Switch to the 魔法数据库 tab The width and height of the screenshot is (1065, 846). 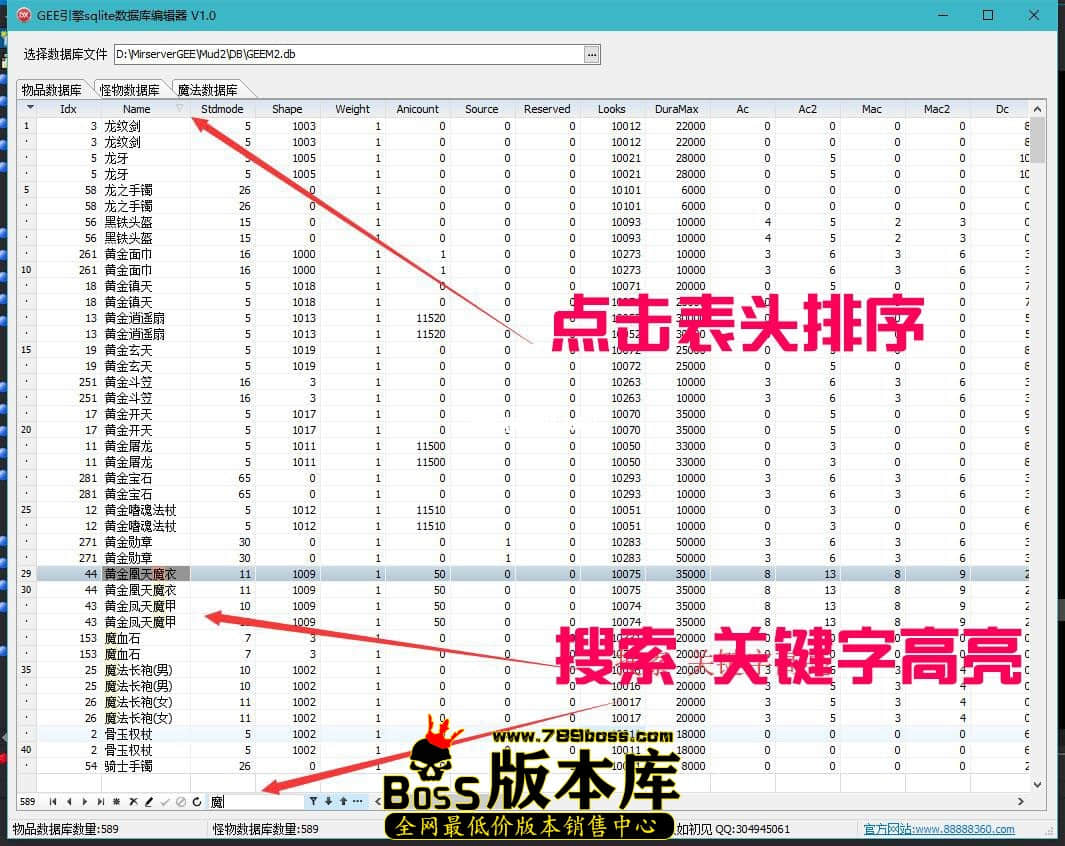207,90
